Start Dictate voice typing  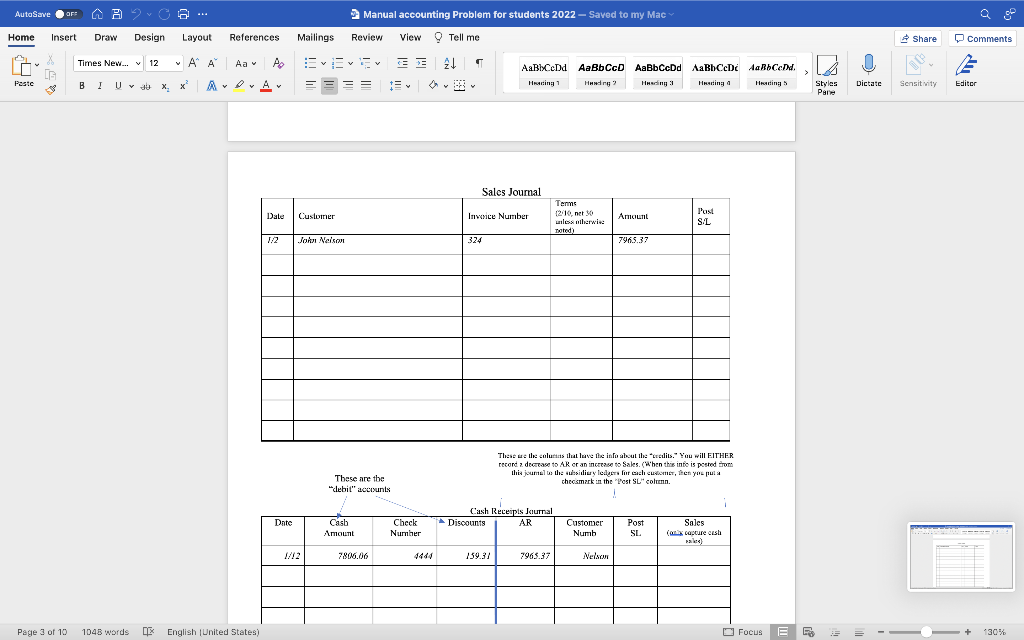(868, 70)
